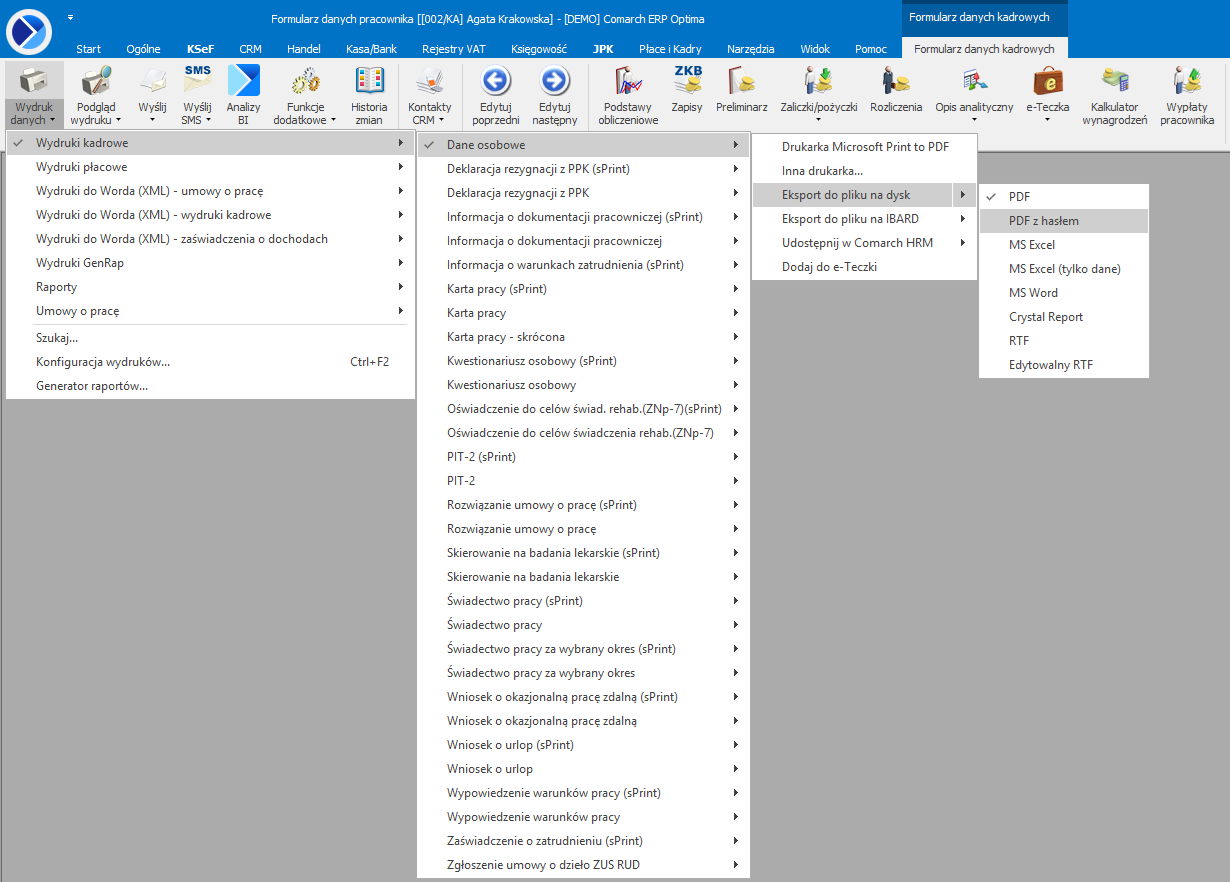Screen dimensions: 1230x882
Task: Click the Analizy BI icon
Action: click(243, 82)
